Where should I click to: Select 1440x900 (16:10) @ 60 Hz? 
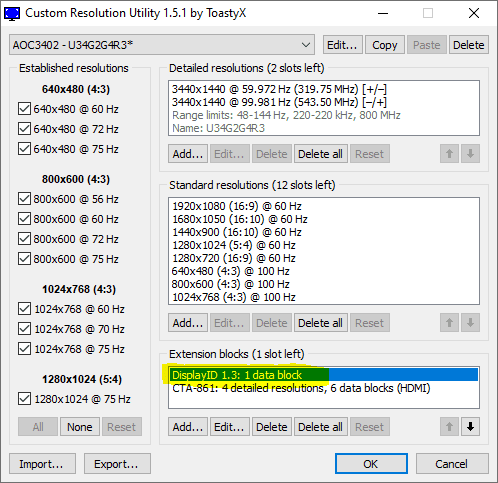323,232
